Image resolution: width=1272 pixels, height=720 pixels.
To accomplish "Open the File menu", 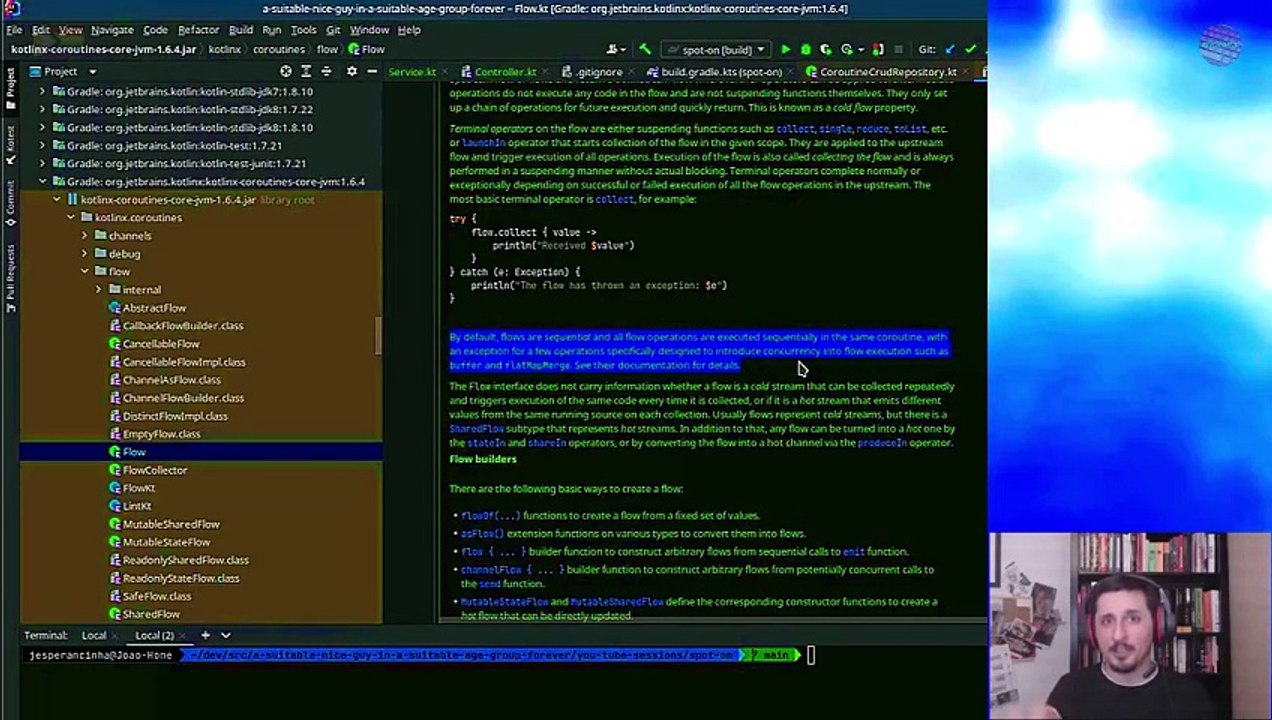I will click(14, 30).
